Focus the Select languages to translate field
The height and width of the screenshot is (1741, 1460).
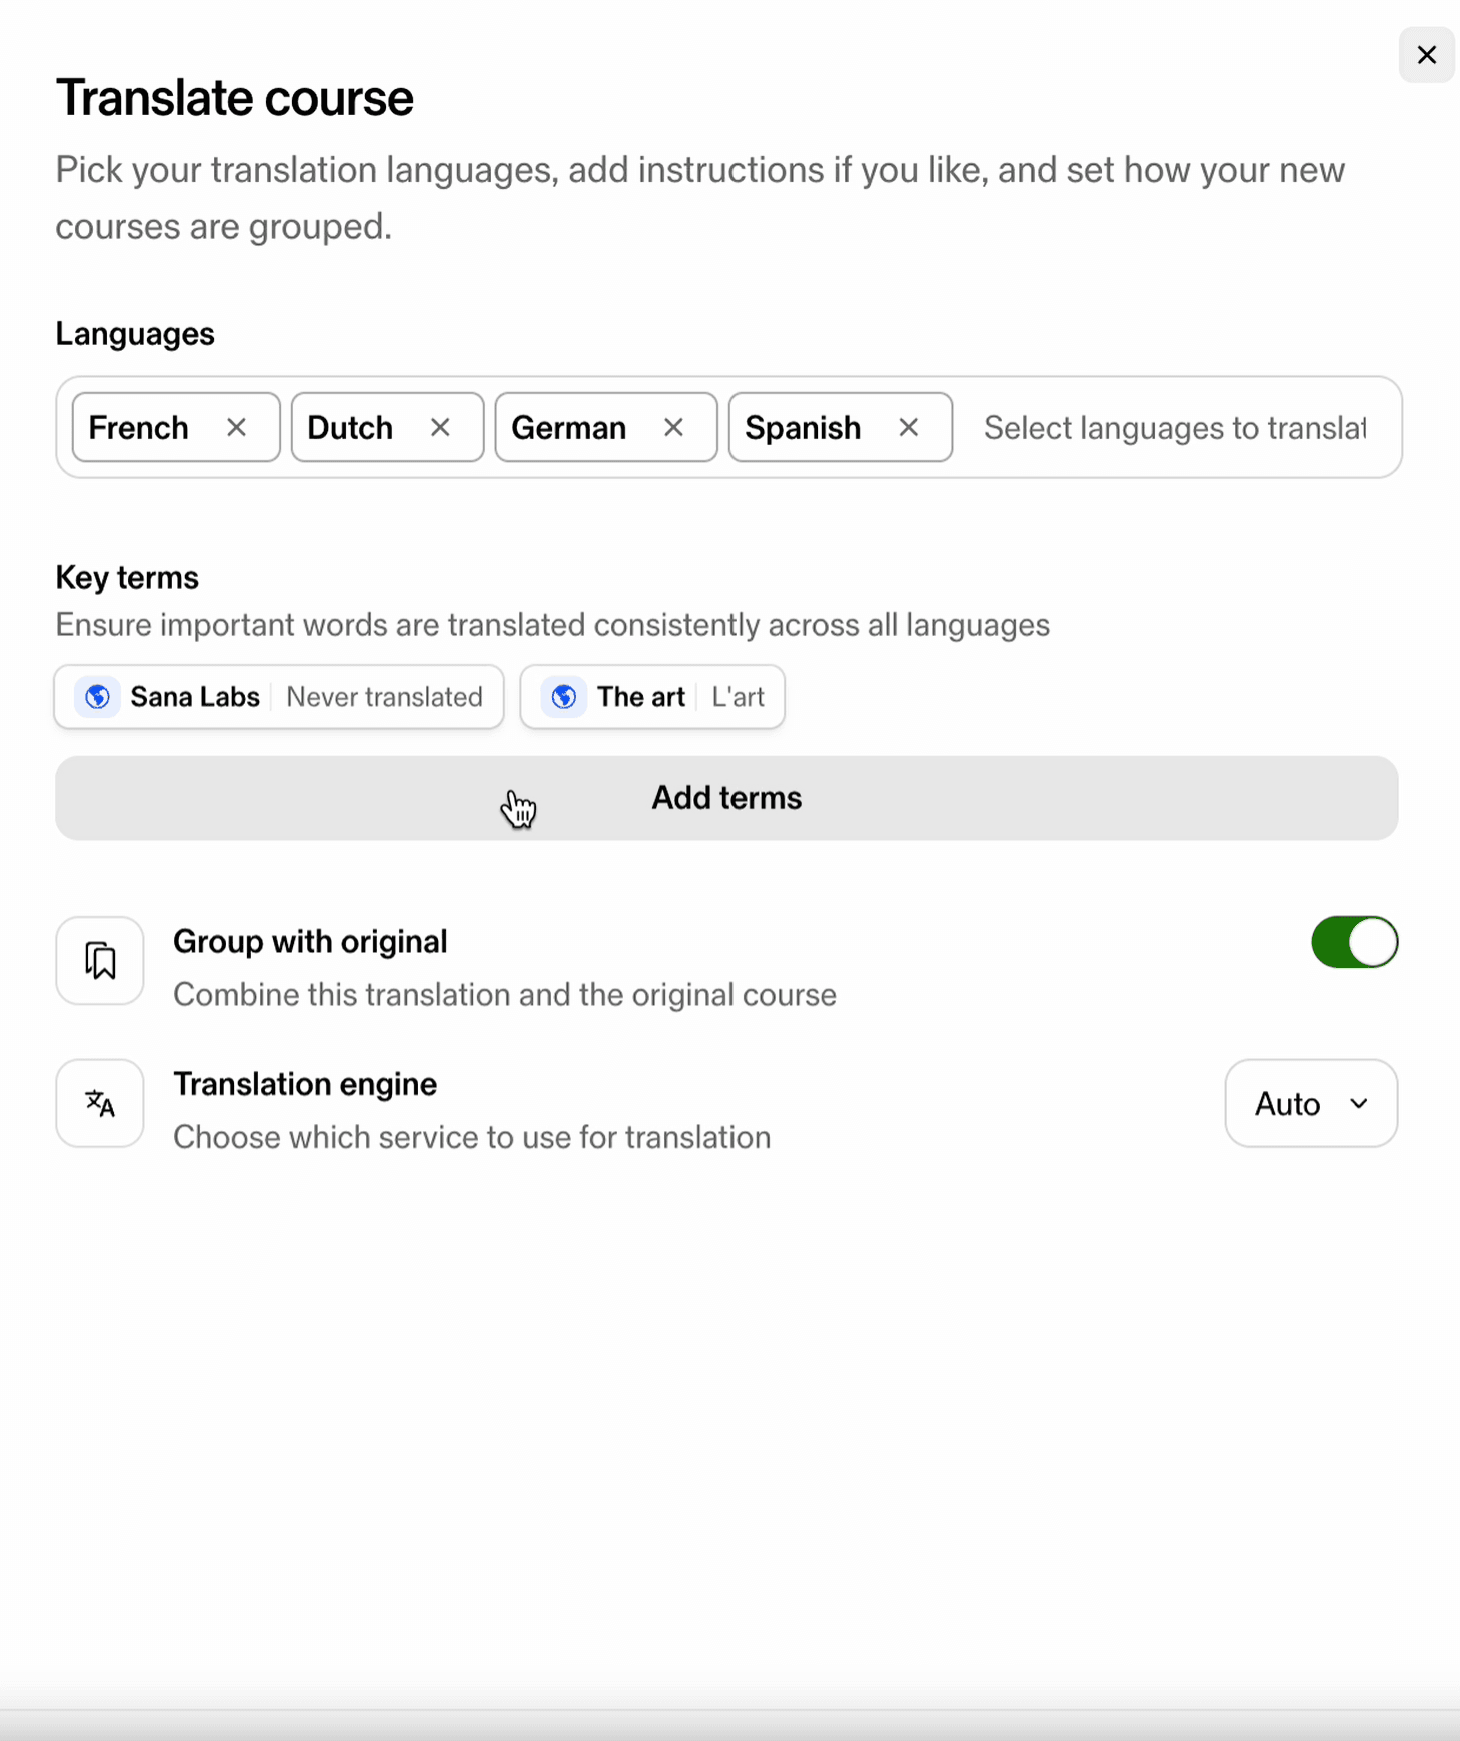(x=1174, y=428)
